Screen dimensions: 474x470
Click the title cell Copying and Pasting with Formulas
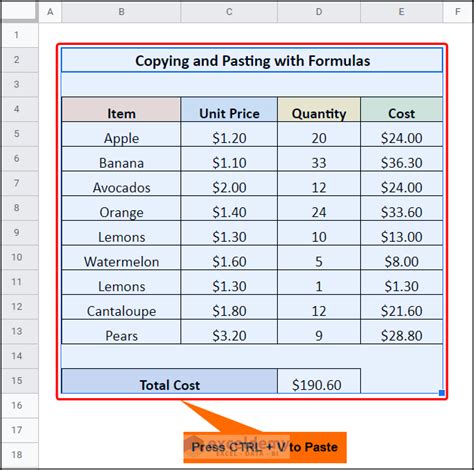[252, 60]
